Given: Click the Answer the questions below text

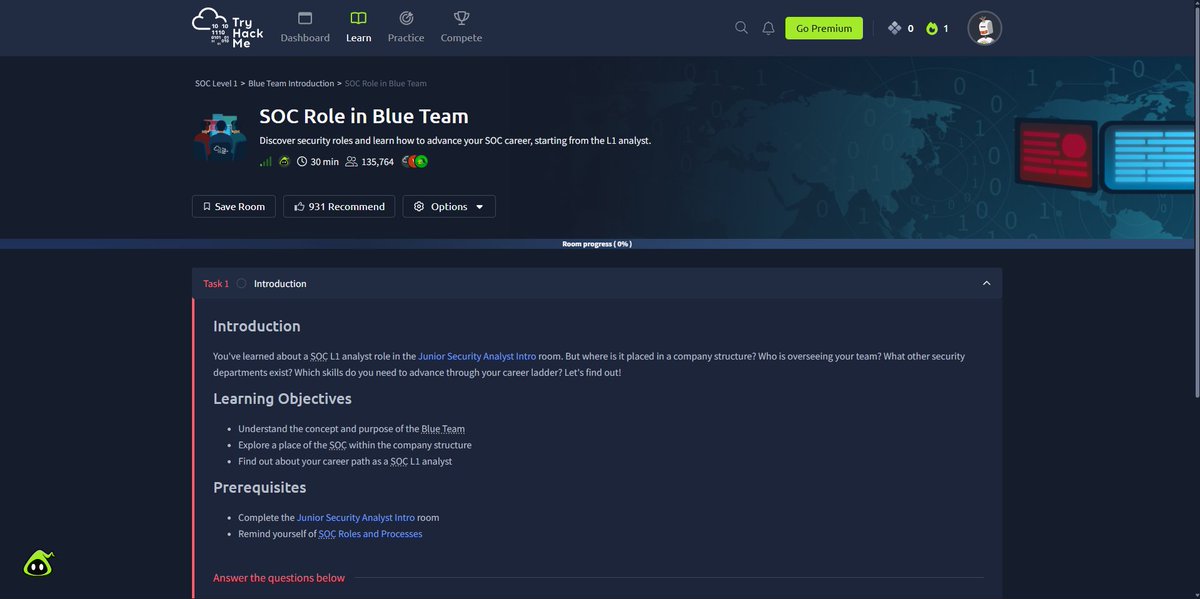Looking at the screenshot, I should click(x=279, y=578).
